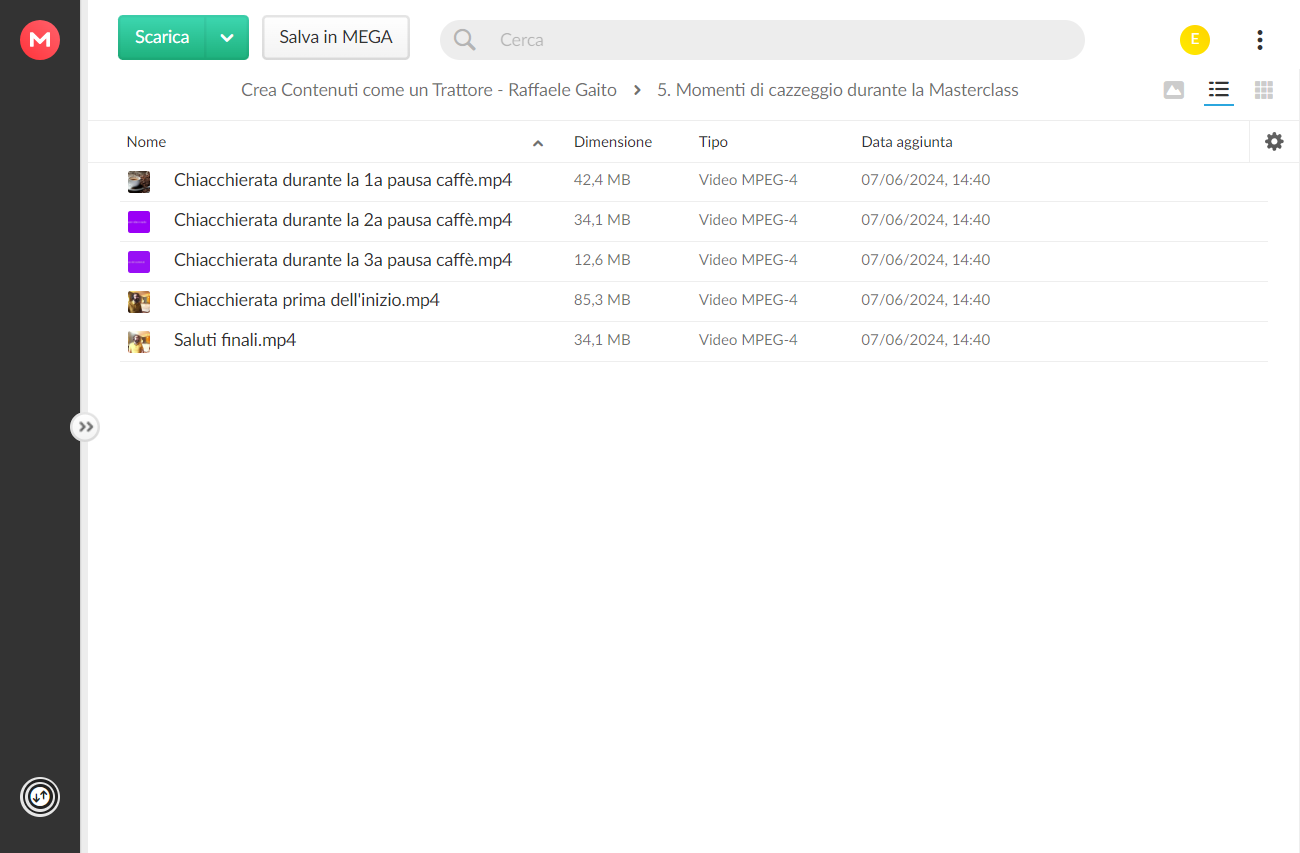
Task: Switch to media discovery image view
Action: (1174, 90)
